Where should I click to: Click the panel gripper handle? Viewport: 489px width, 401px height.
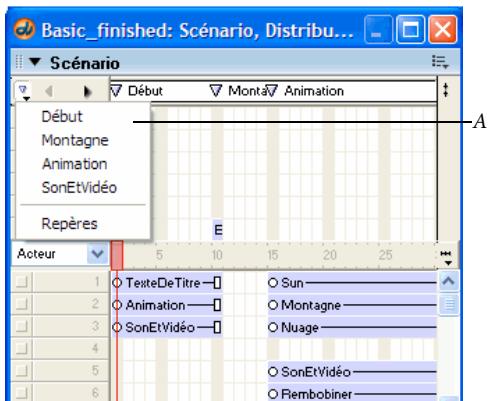click(x=19, y=62)
